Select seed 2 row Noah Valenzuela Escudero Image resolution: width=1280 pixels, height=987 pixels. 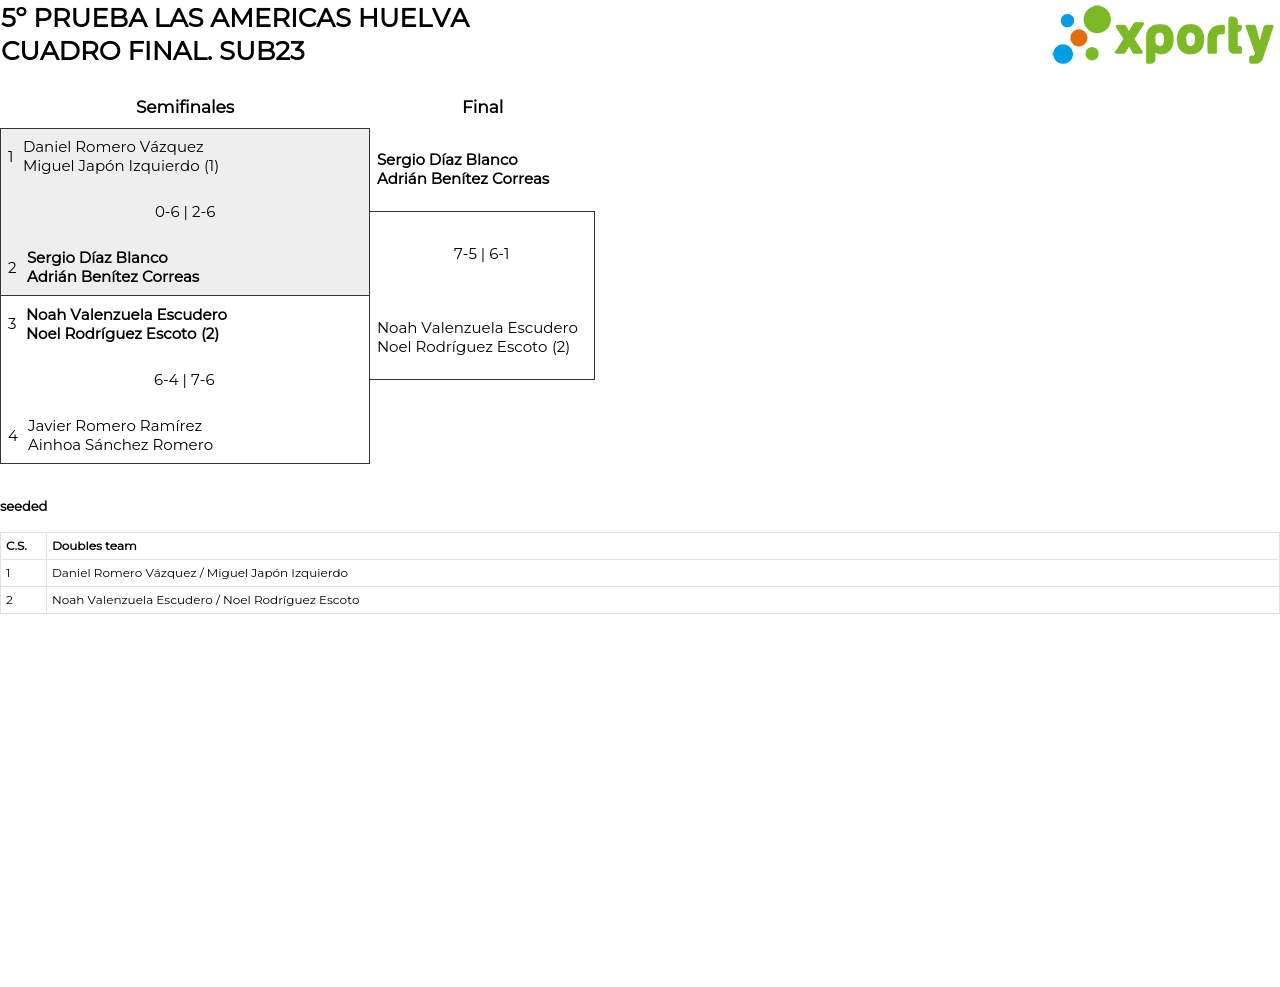click(x=205, y=600)
